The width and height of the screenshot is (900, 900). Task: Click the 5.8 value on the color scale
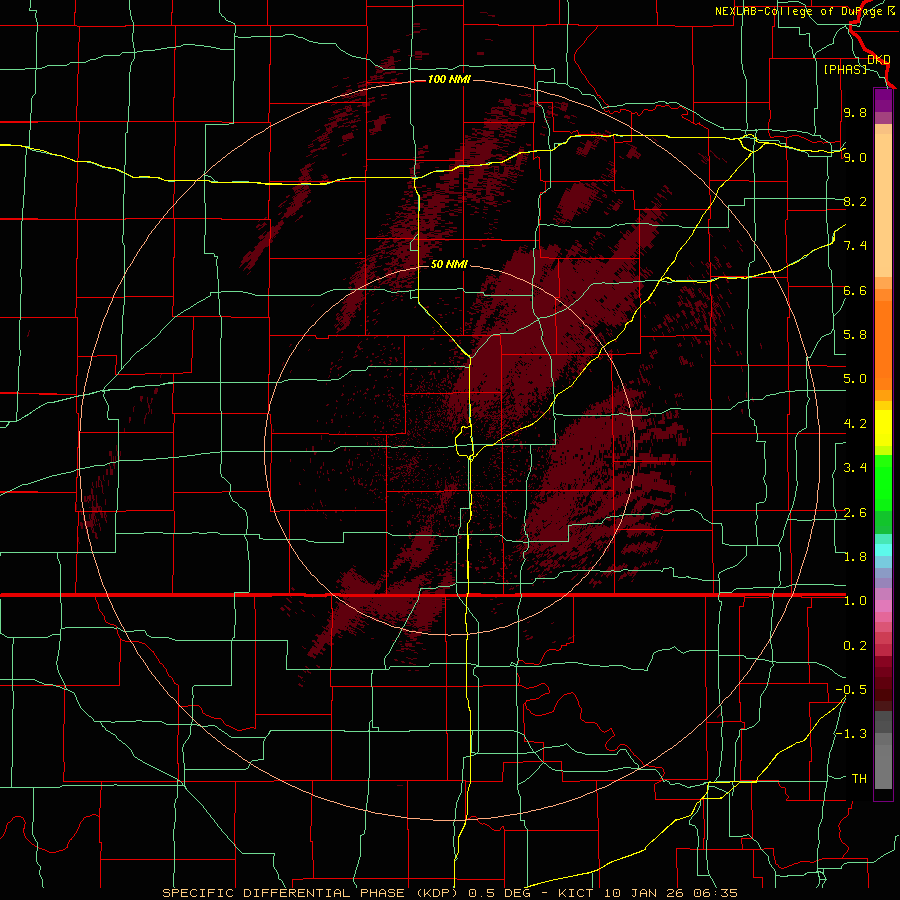click(x=855, y=335)
